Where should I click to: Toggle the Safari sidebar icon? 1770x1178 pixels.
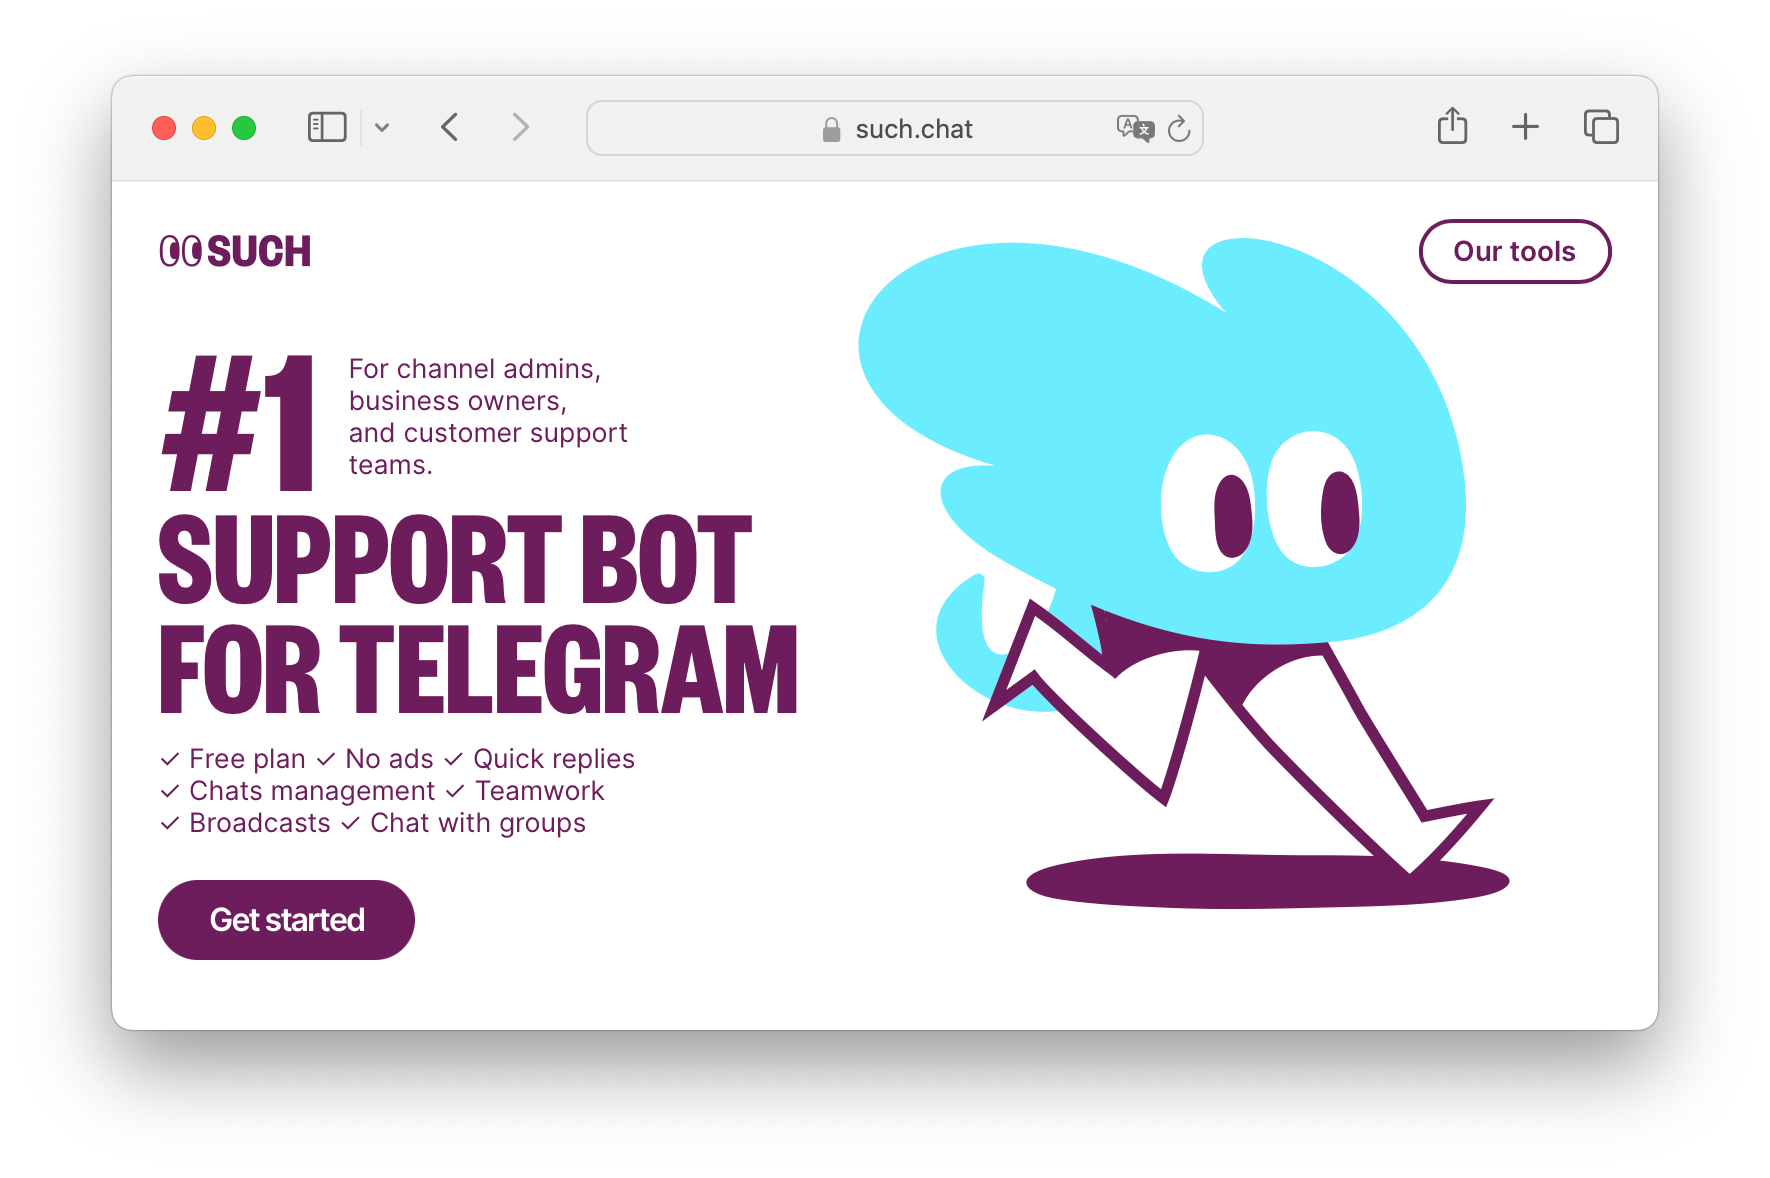327,128
